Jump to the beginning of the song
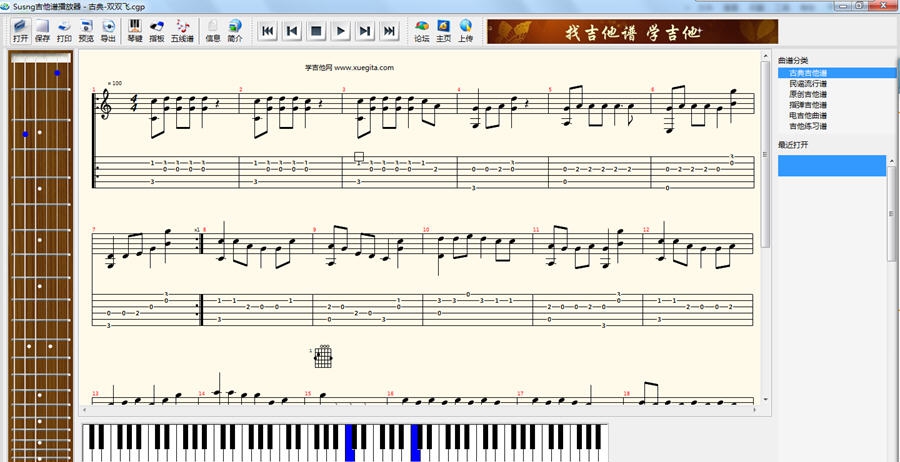The width and height of the screenshot is (900, 462). click(267, 31)
